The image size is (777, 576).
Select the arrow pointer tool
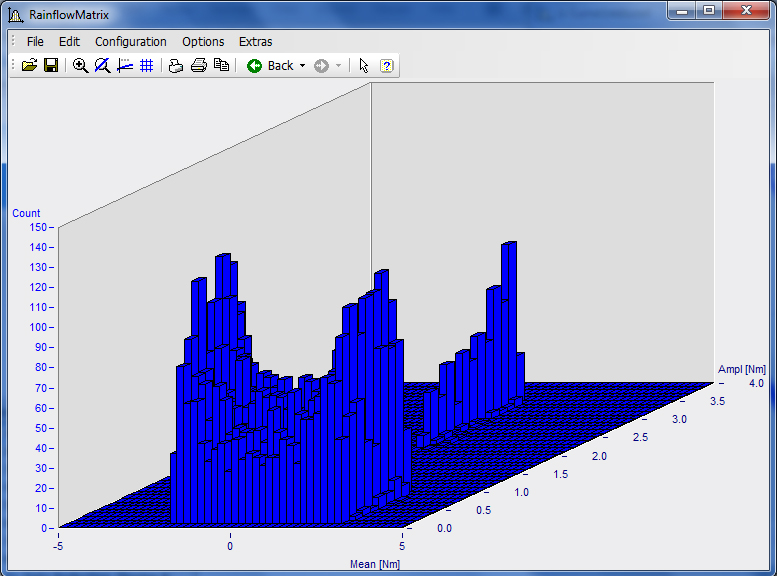[364, 65]
